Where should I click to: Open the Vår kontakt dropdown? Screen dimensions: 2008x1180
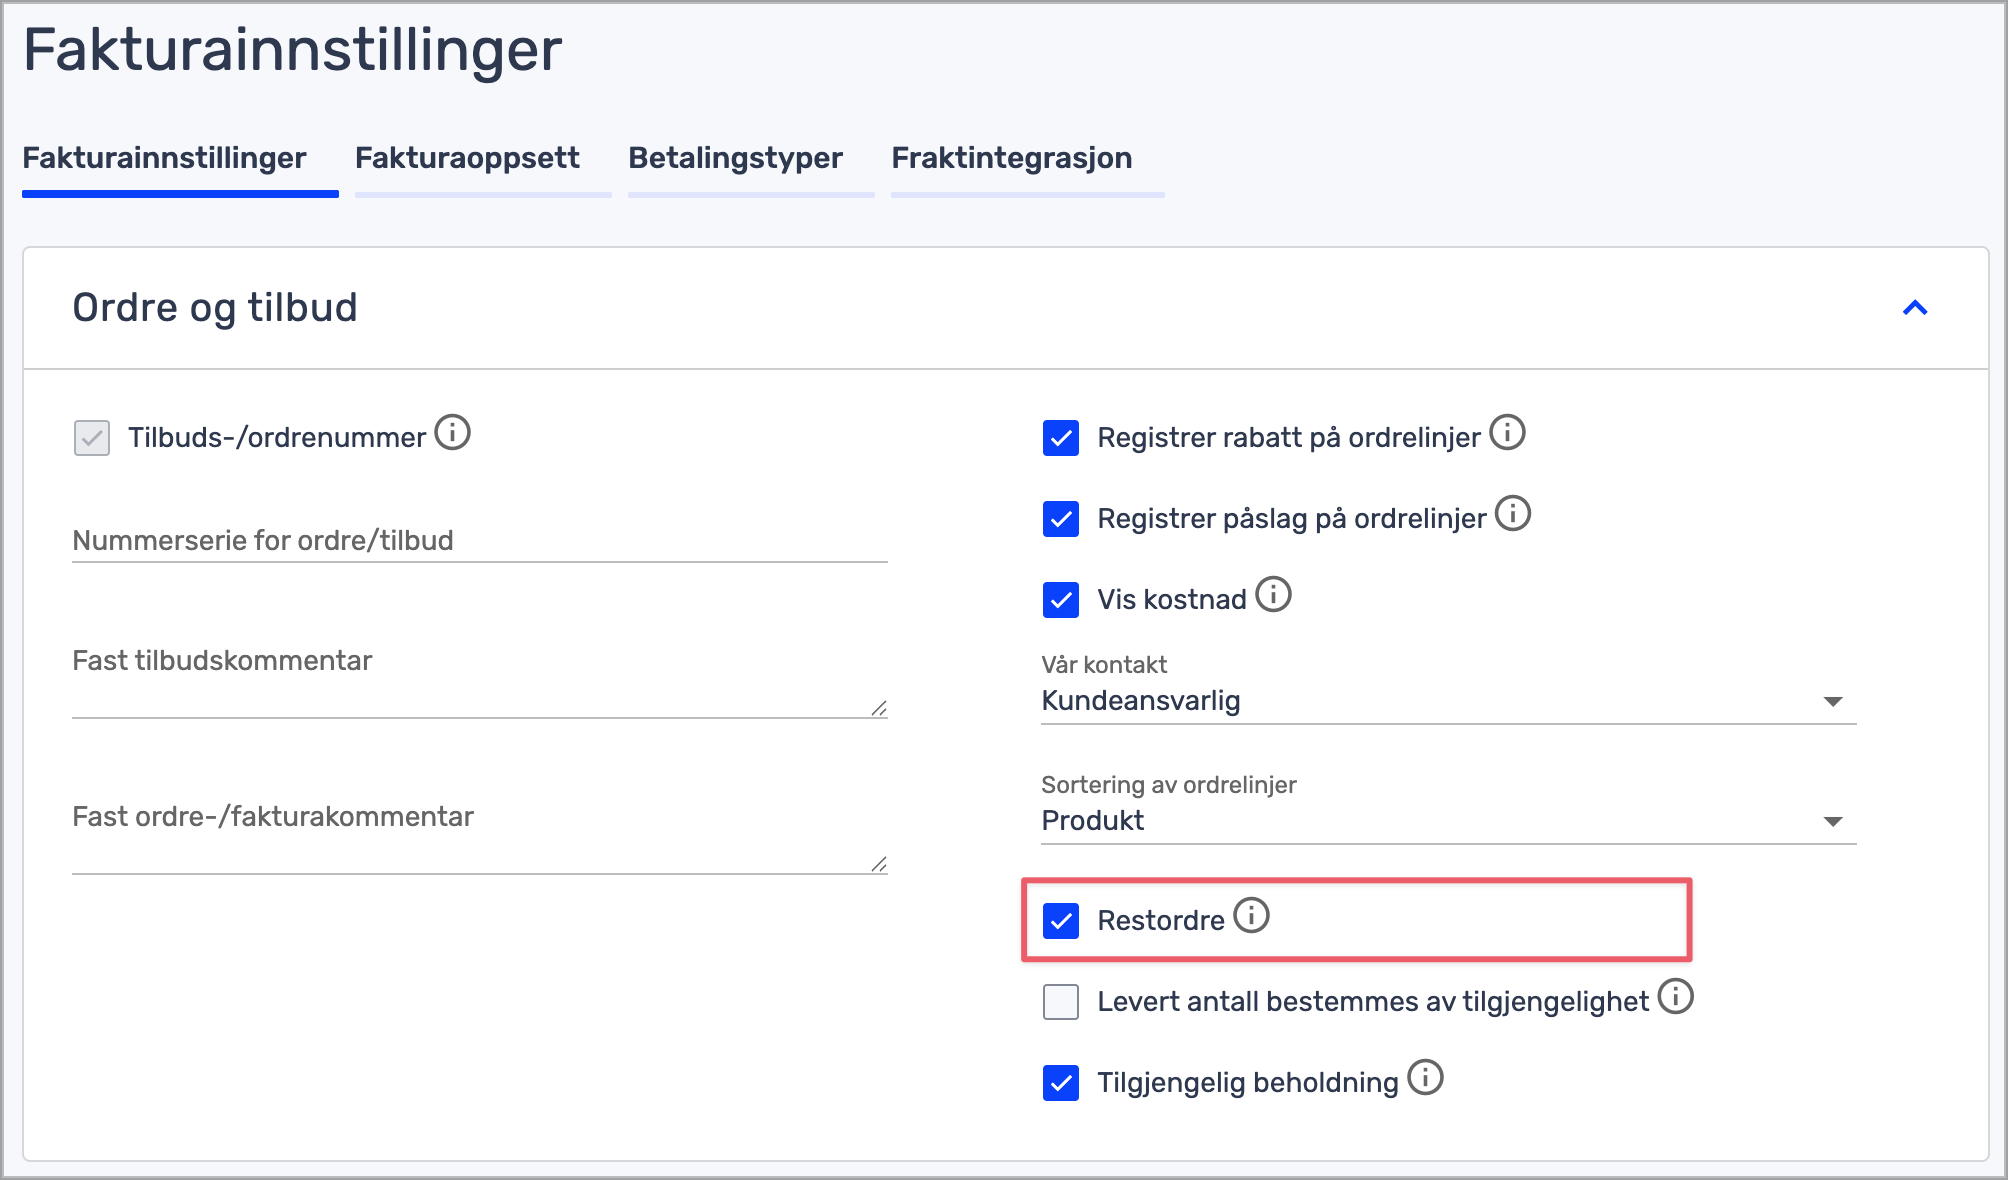tap(1448, 701)
